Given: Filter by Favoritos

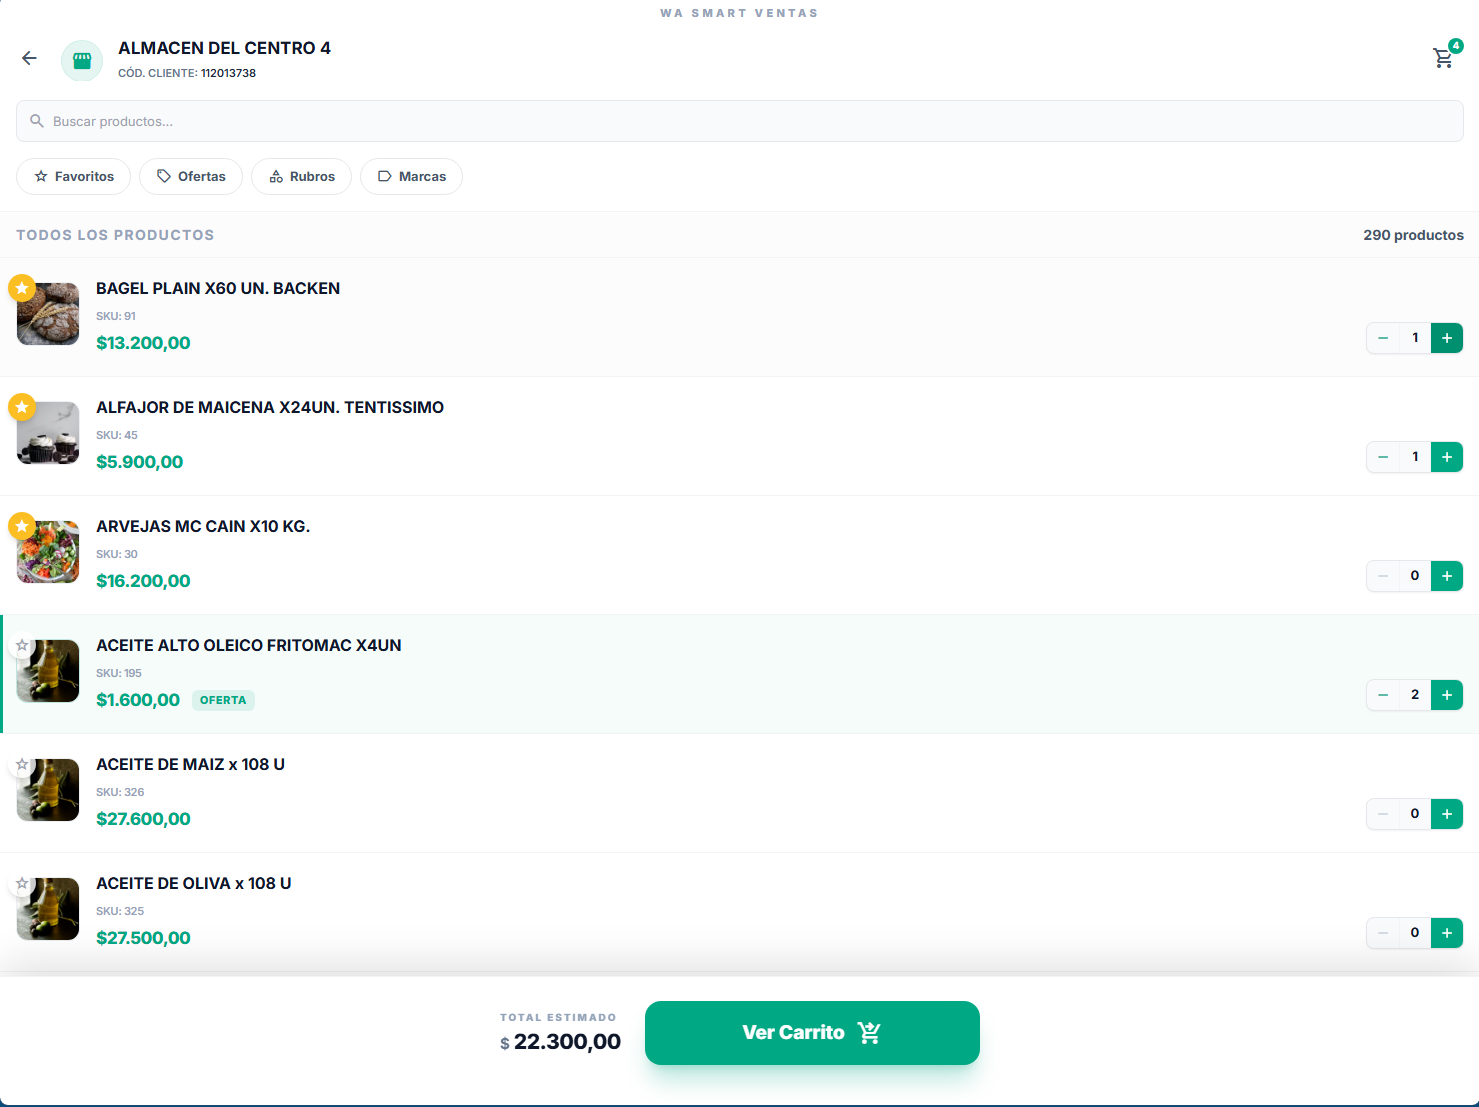Looking at the screenshot, I should 74,176.
